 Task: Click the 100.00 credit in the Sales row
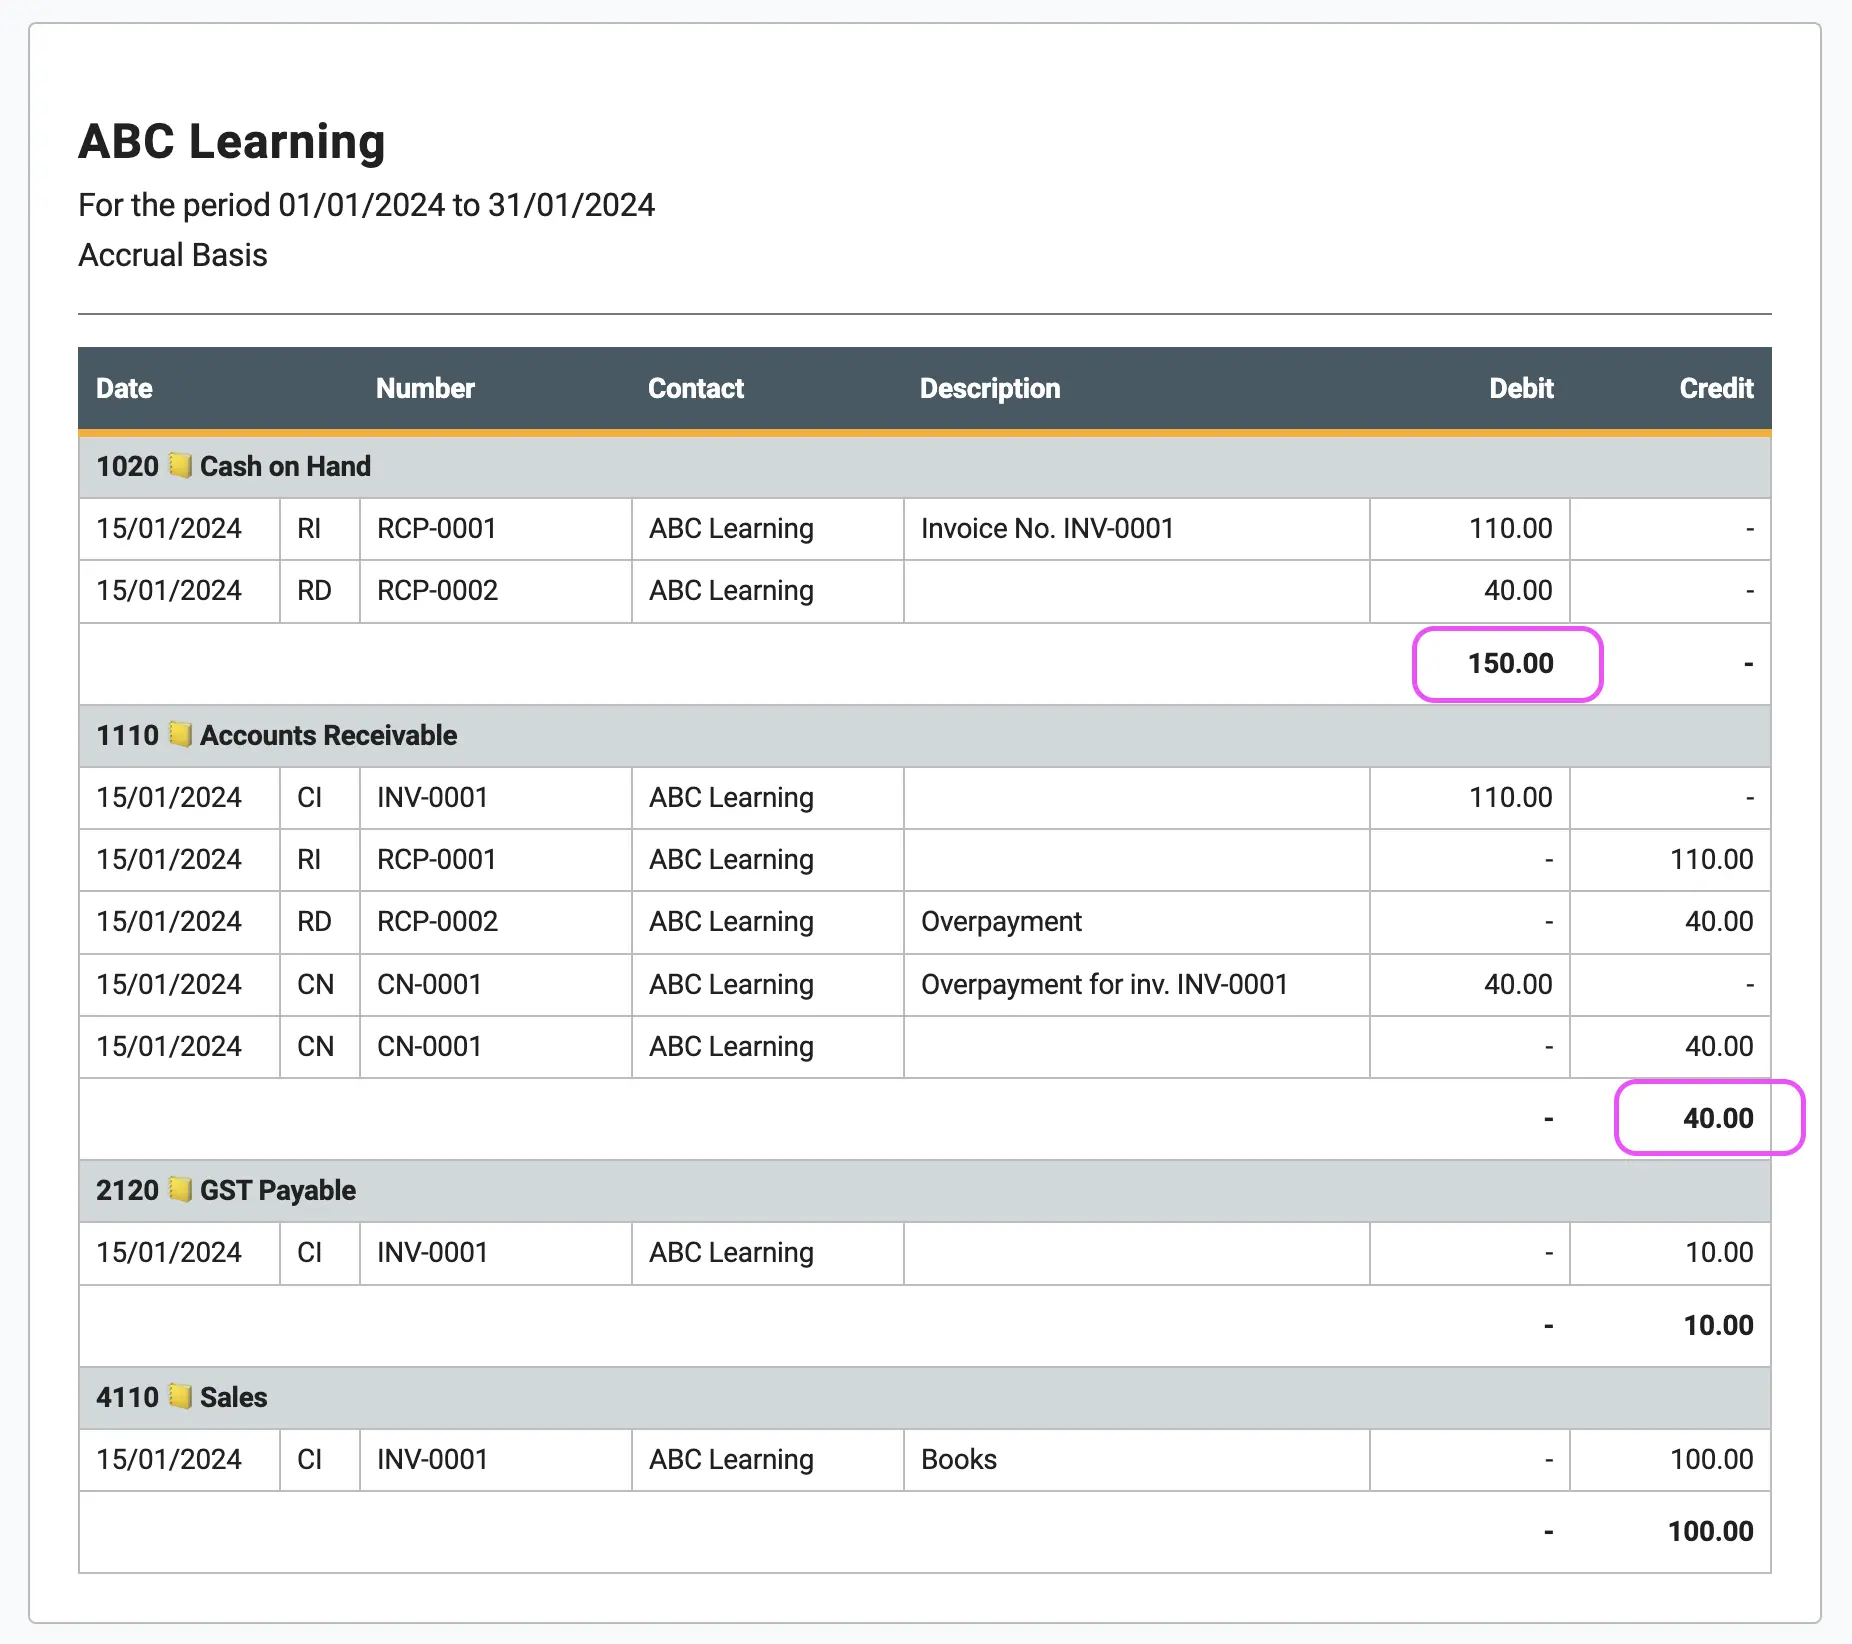click(1711, 1459)
